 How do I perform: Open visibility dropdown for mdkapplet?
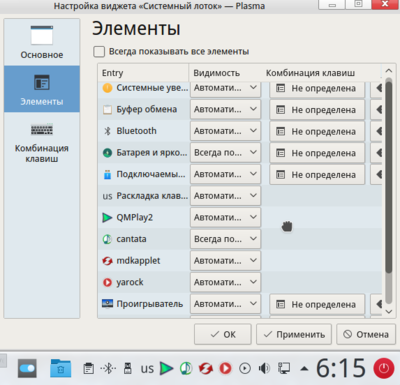point(225,261)
